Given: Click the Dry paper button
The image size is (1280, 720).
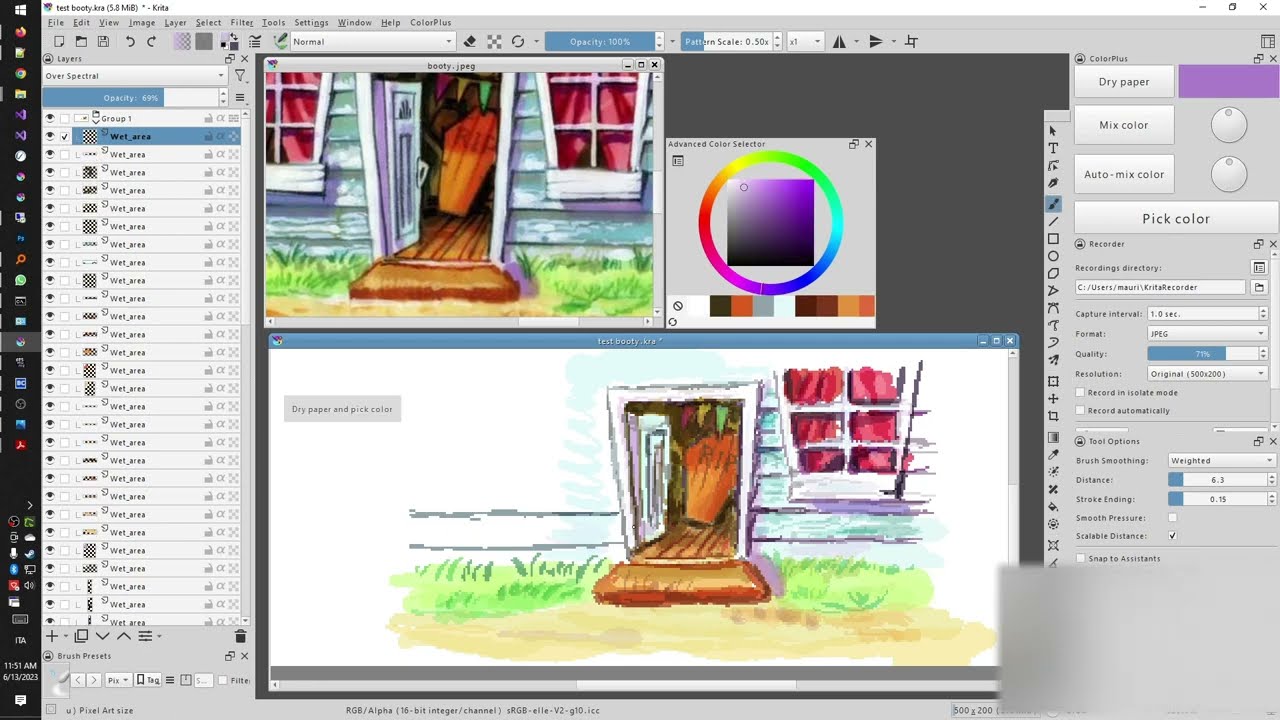Looking at the screenshot, I should click(1124, 82).
